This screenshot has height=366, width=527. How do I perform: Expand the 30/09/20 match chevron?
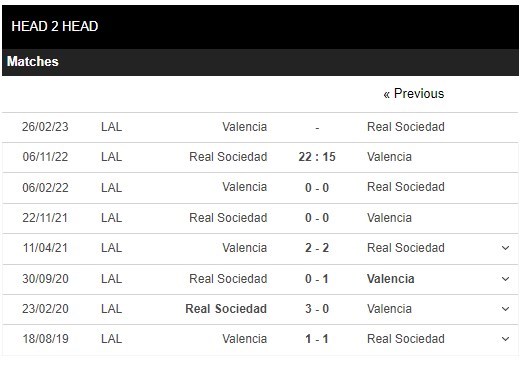[505, 279]
